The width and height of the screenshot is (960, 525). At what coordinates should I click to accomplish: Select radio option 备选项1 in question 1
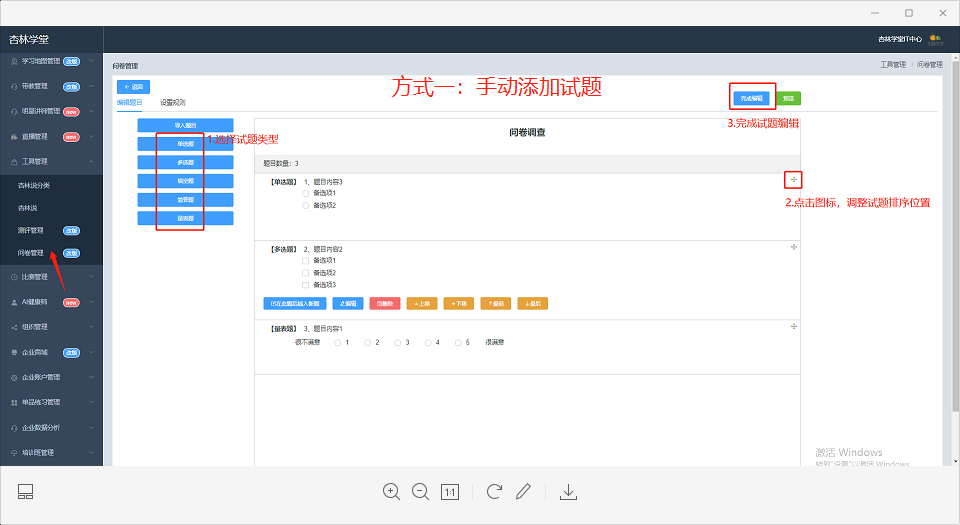click(x=306, y=193)
